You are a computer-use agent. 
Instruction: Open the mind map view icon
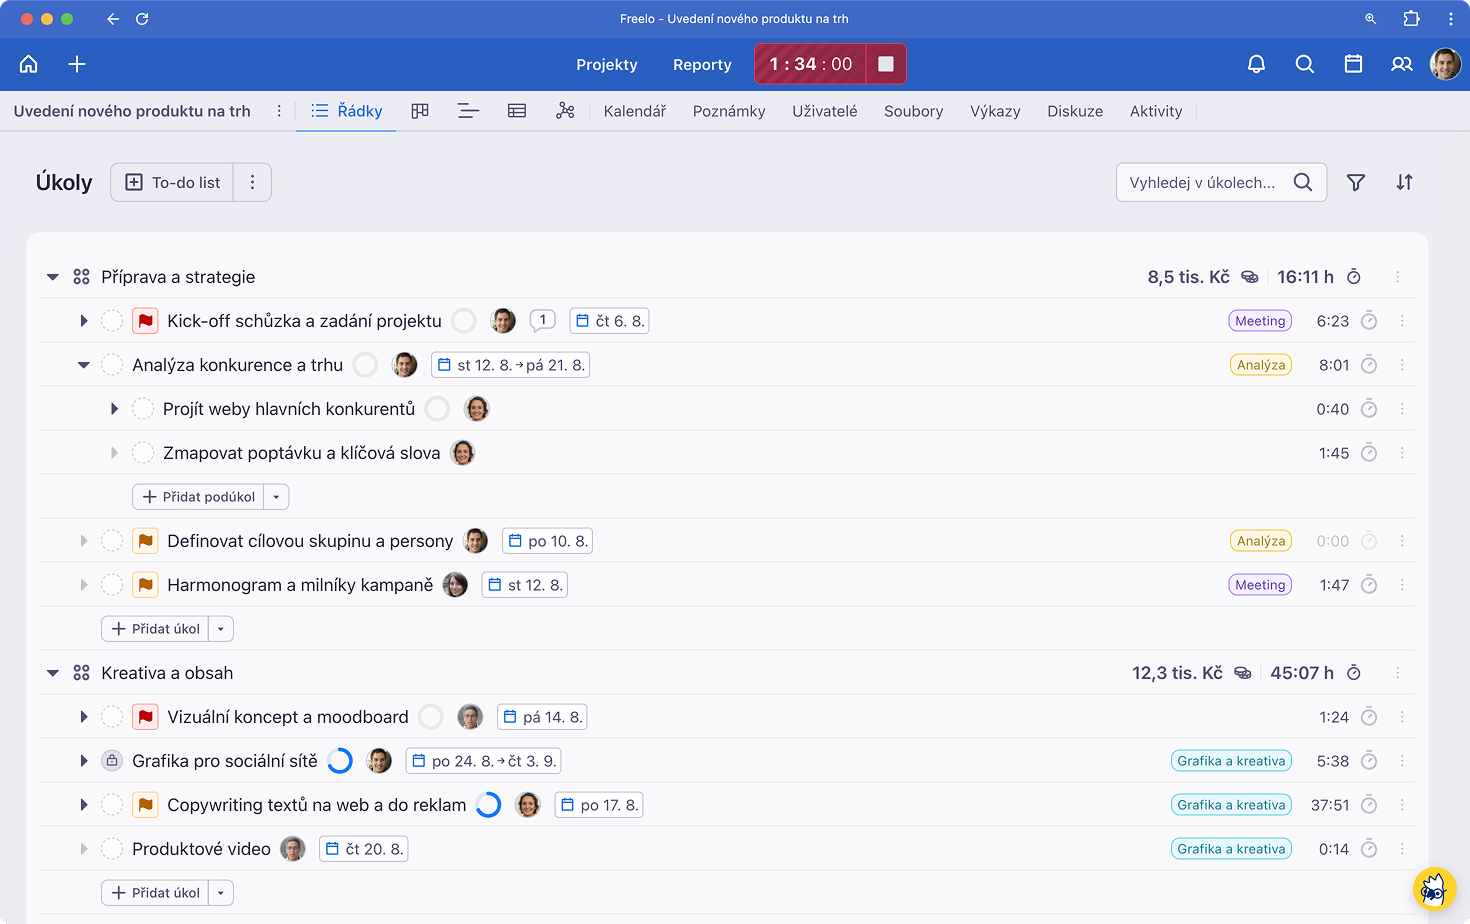565,111
